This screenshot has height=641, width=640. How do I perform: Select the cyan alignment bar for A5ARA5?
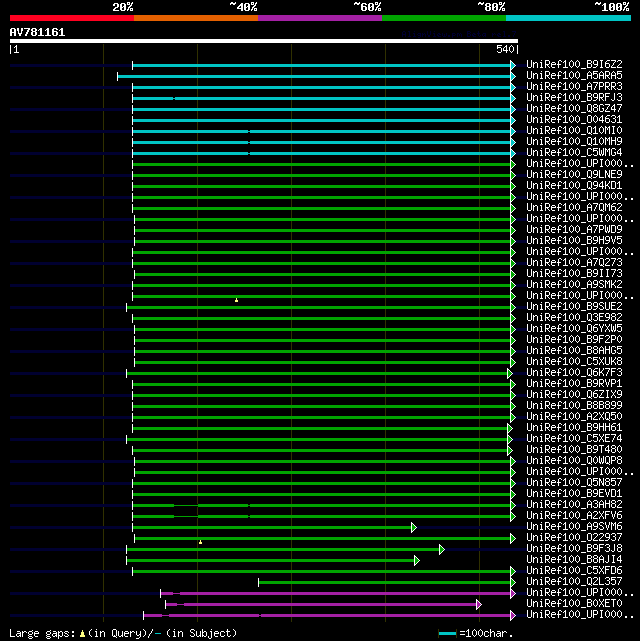coord(314,76)
